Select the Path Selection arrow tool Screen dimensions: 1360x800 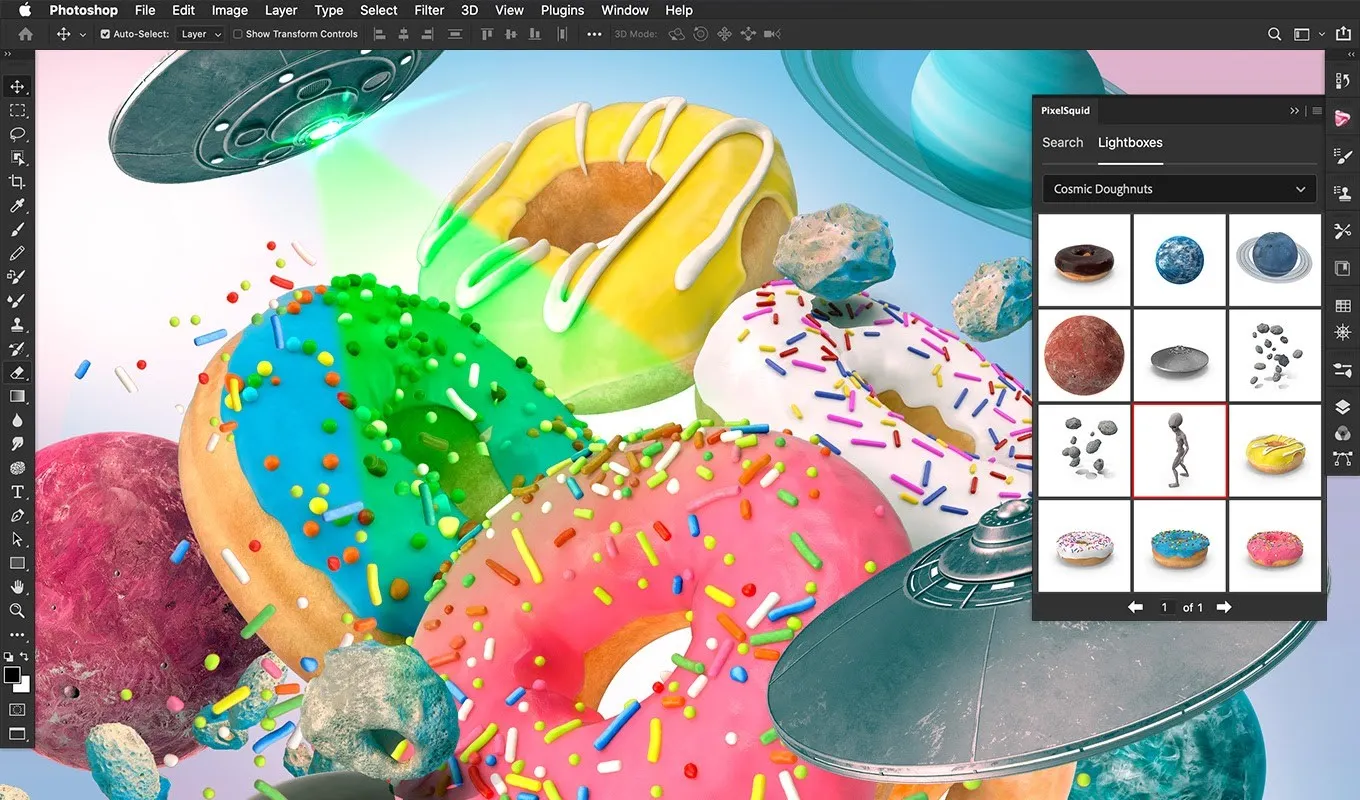(x=17, y=539)
